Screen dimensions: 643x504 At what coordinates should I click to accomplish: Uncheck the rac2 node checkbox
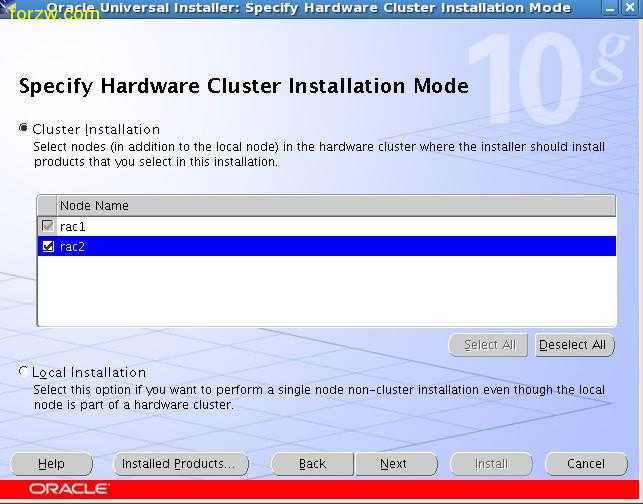pos(47,246)
